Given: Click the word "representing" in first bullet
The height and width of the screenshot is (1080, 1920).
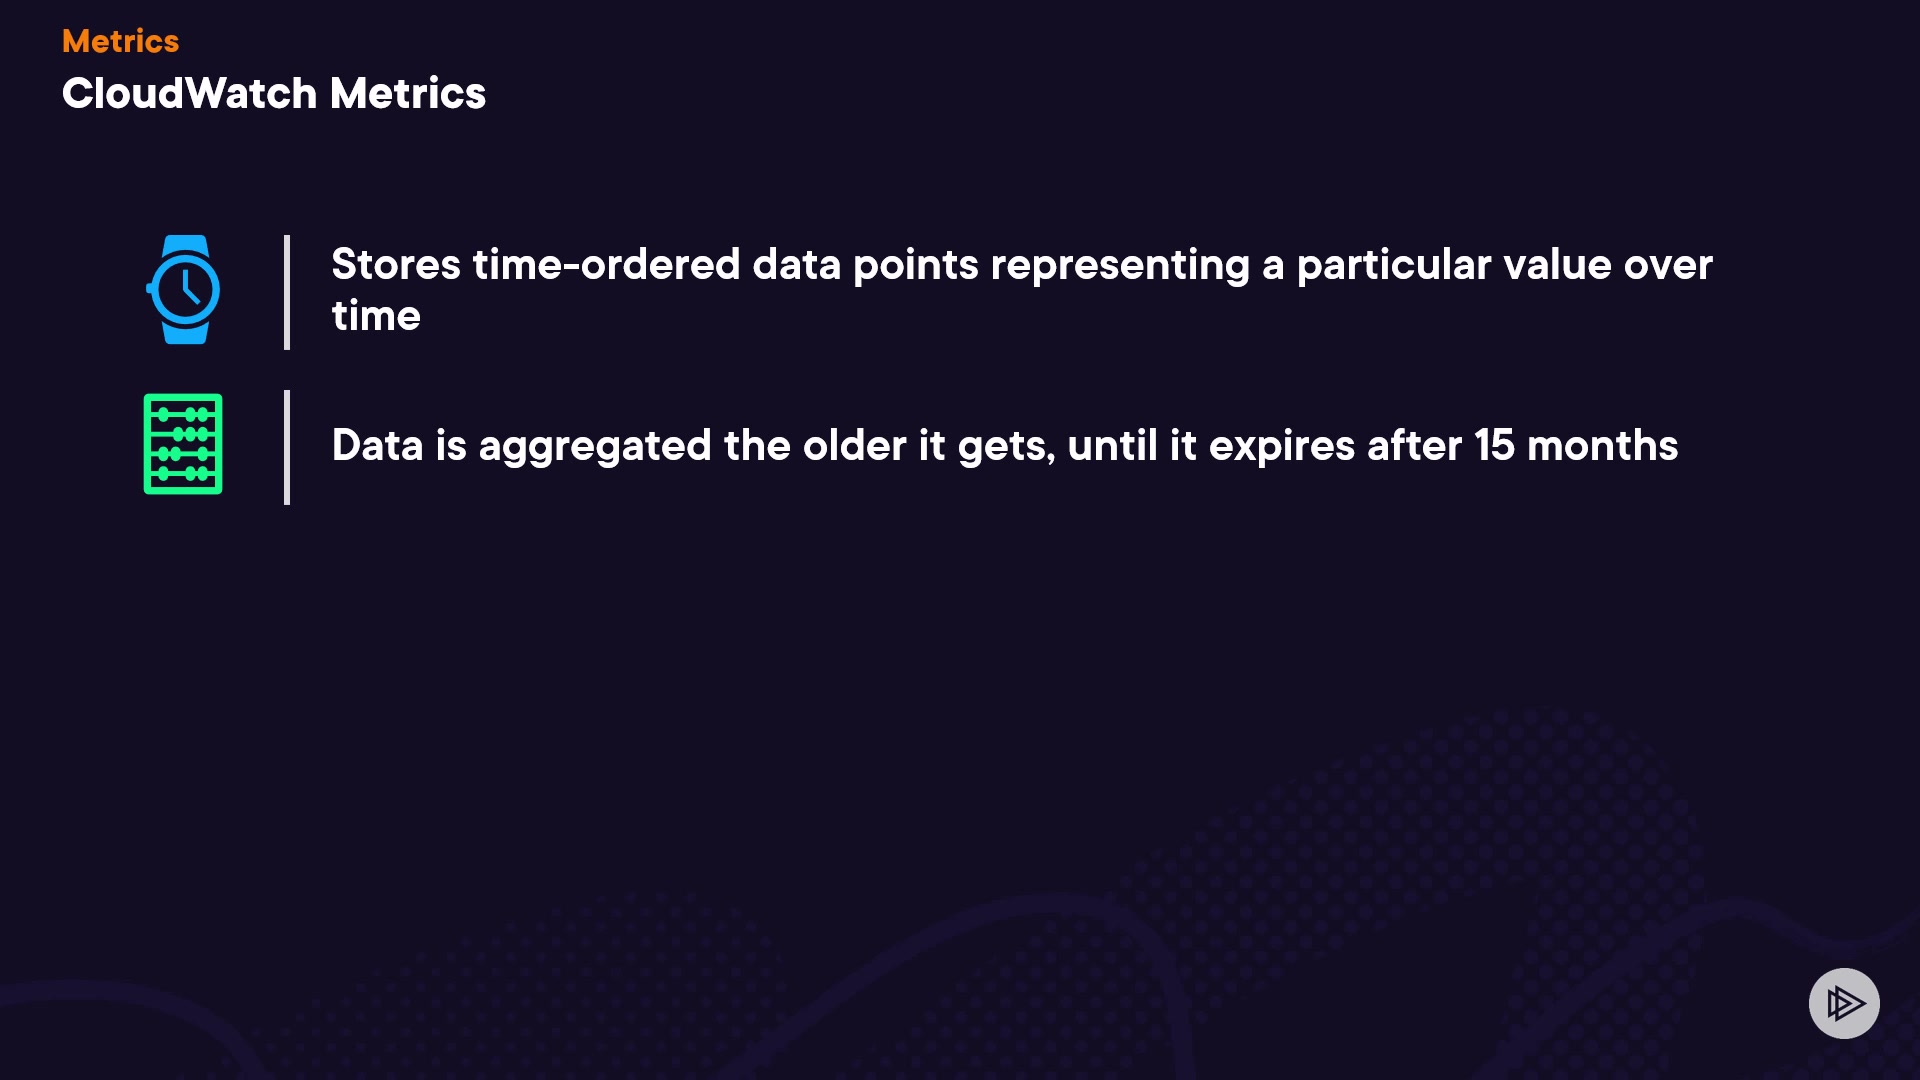Looking at the screenshot, I should pos(1120,265).
